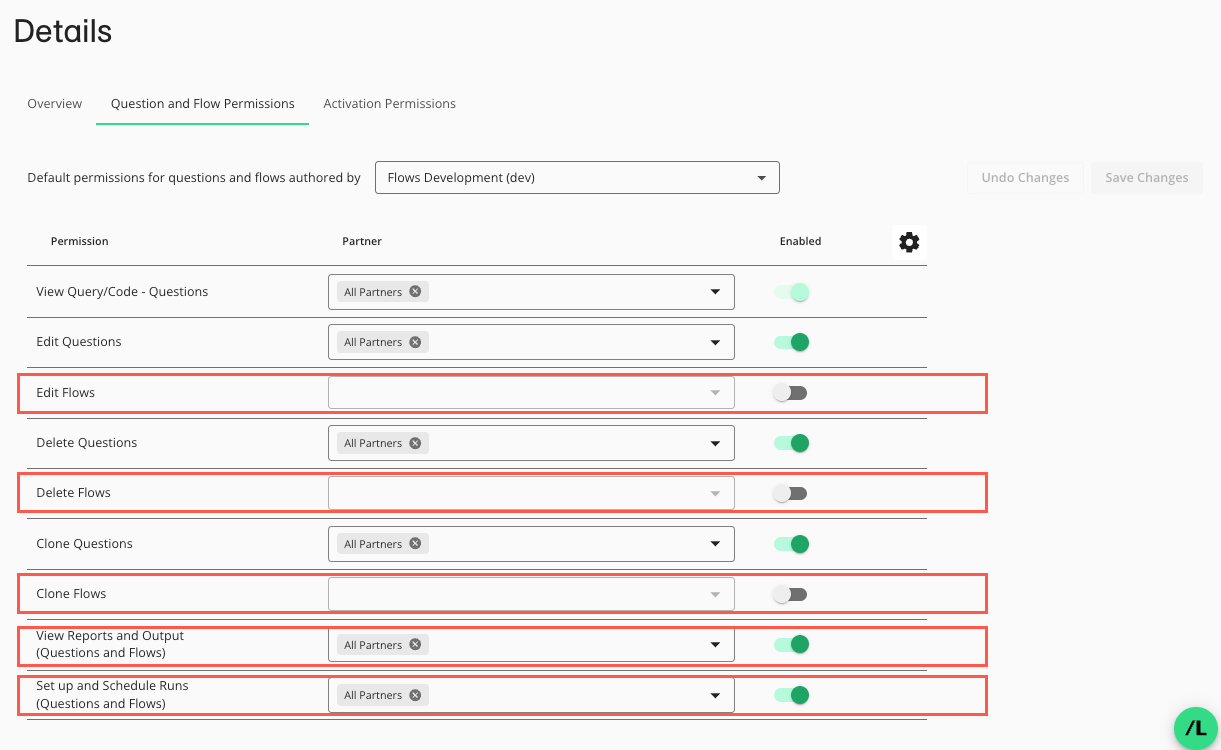The image size is (1221, 750).
Task: Remove All Partners chip in Schedule Runs row
Action: point(415,695)
